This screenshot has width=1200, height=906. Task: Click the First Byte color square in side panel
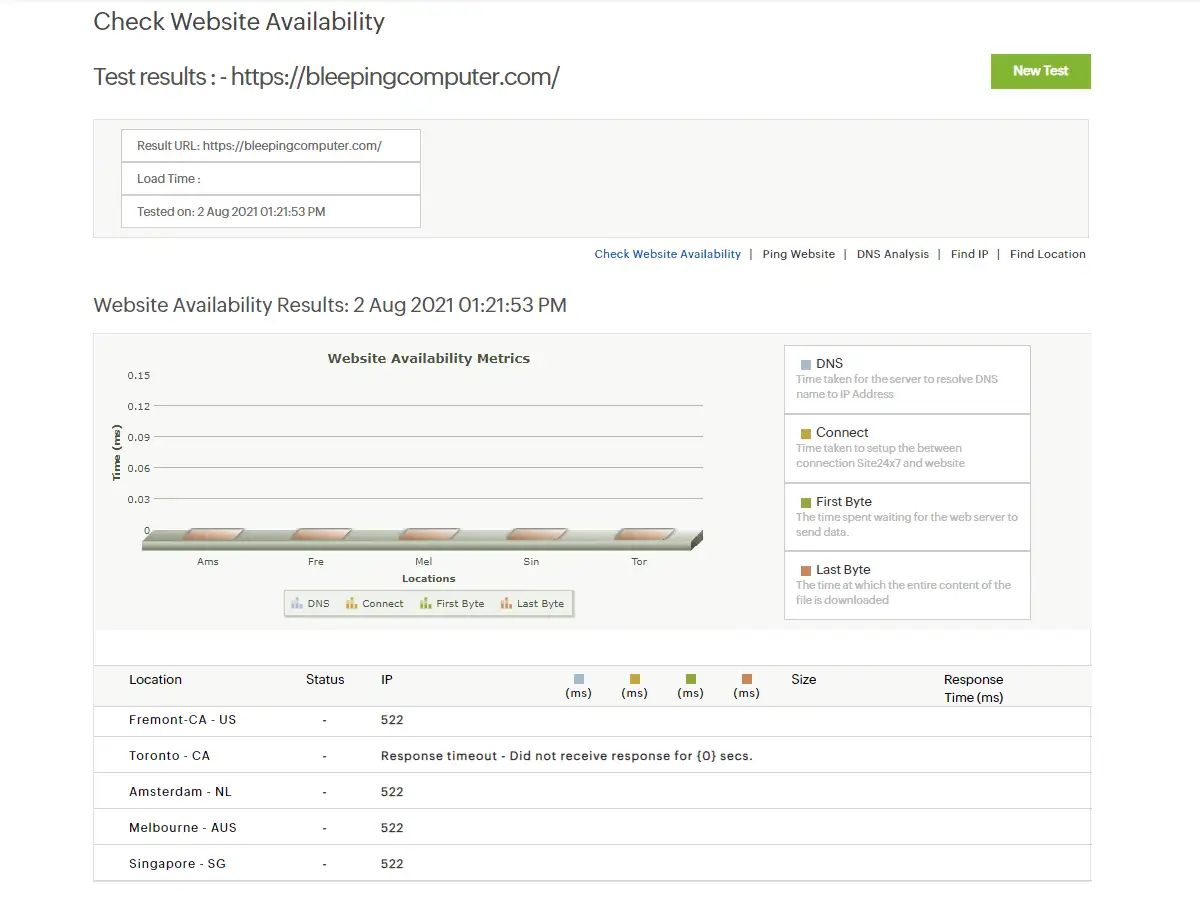pyautogui.click(x=806, y=503)
